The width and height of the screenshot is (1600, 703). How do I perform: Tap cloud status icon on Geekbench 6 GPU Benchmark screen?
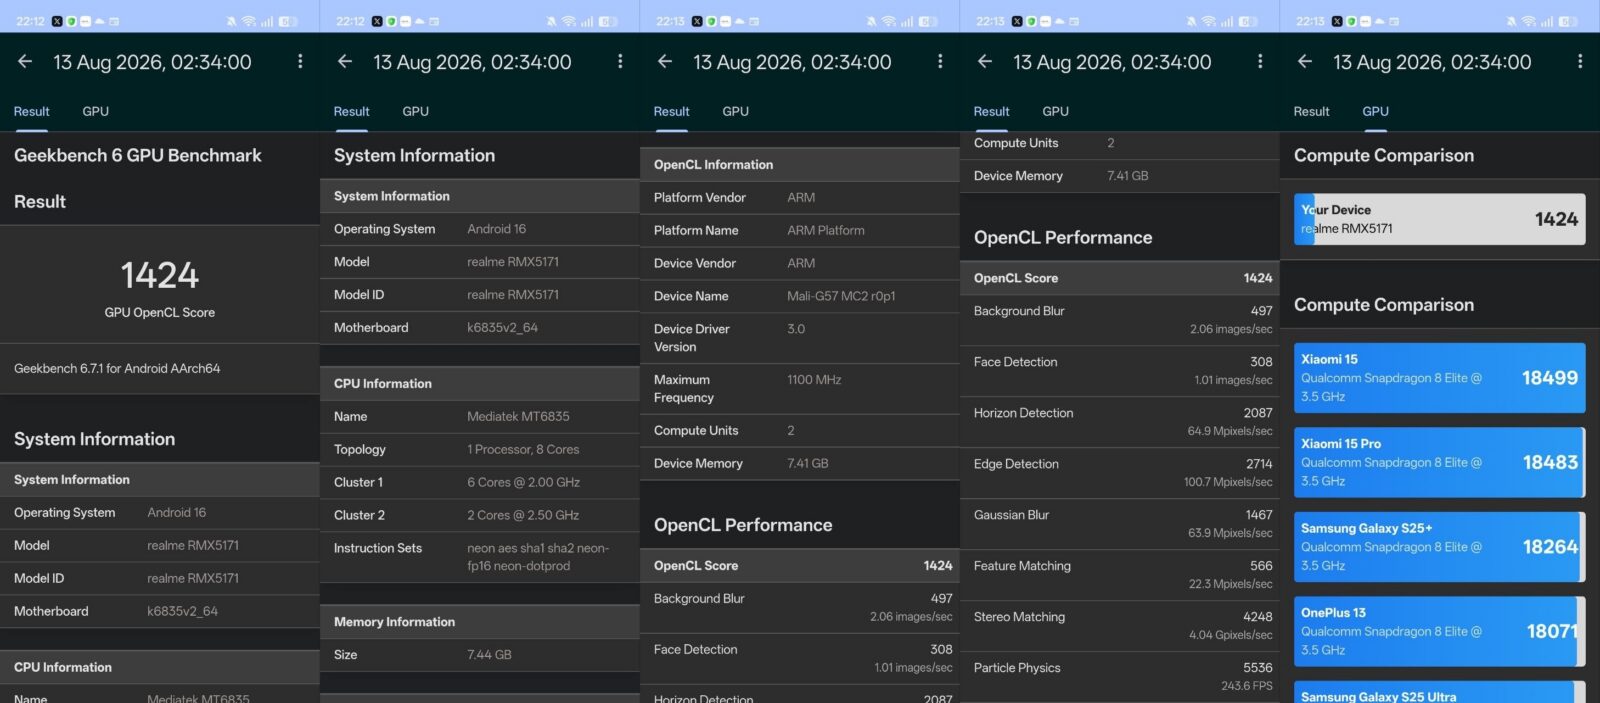99,21
